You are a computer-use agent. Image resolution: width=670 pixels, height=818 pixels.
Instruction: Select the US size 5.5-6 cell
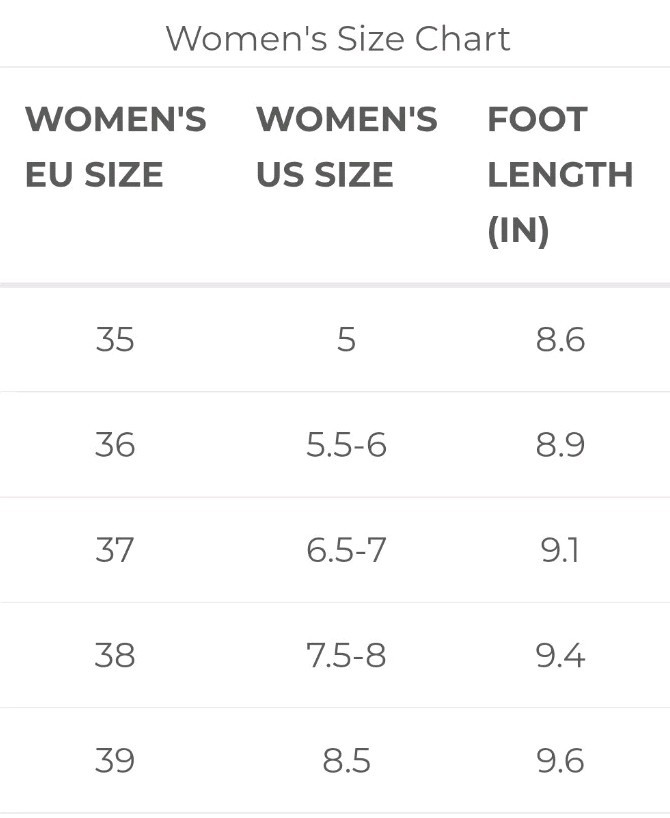[346, 445]
